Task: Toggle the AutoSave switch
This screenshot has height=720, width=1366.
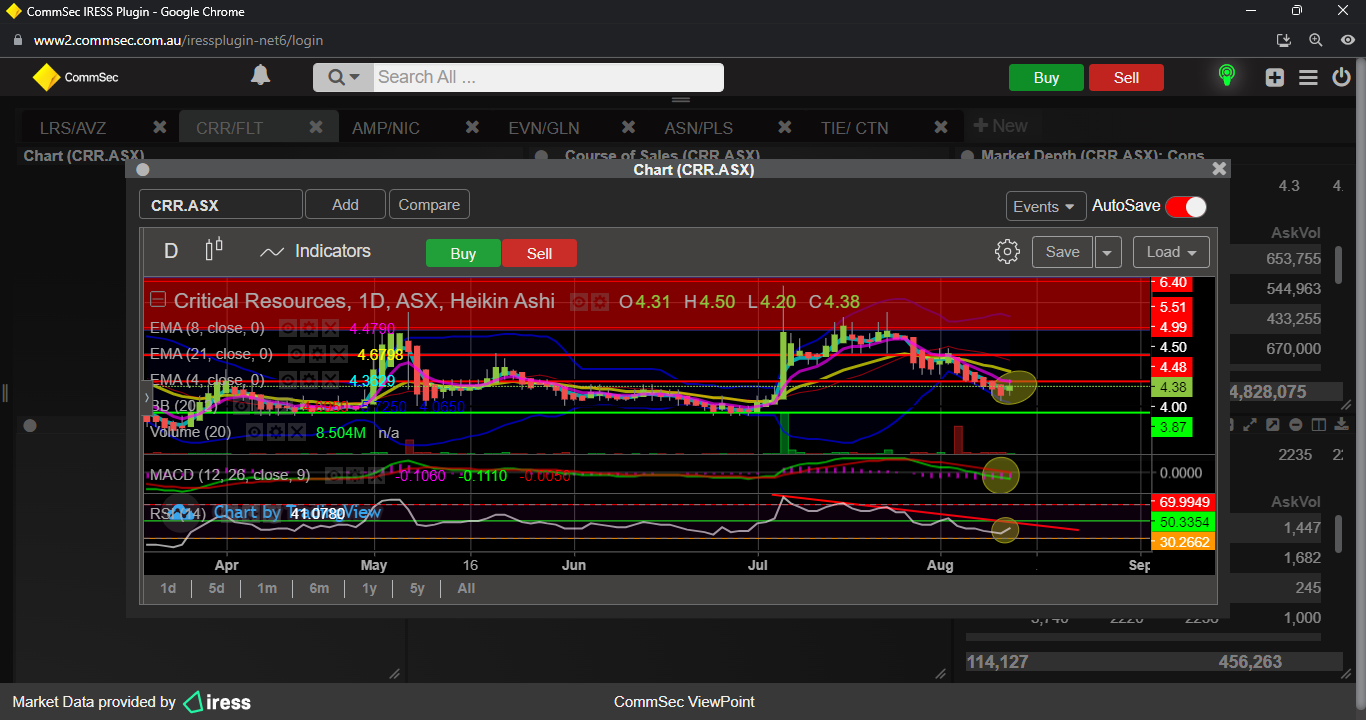Action: tap(1185, 206)
